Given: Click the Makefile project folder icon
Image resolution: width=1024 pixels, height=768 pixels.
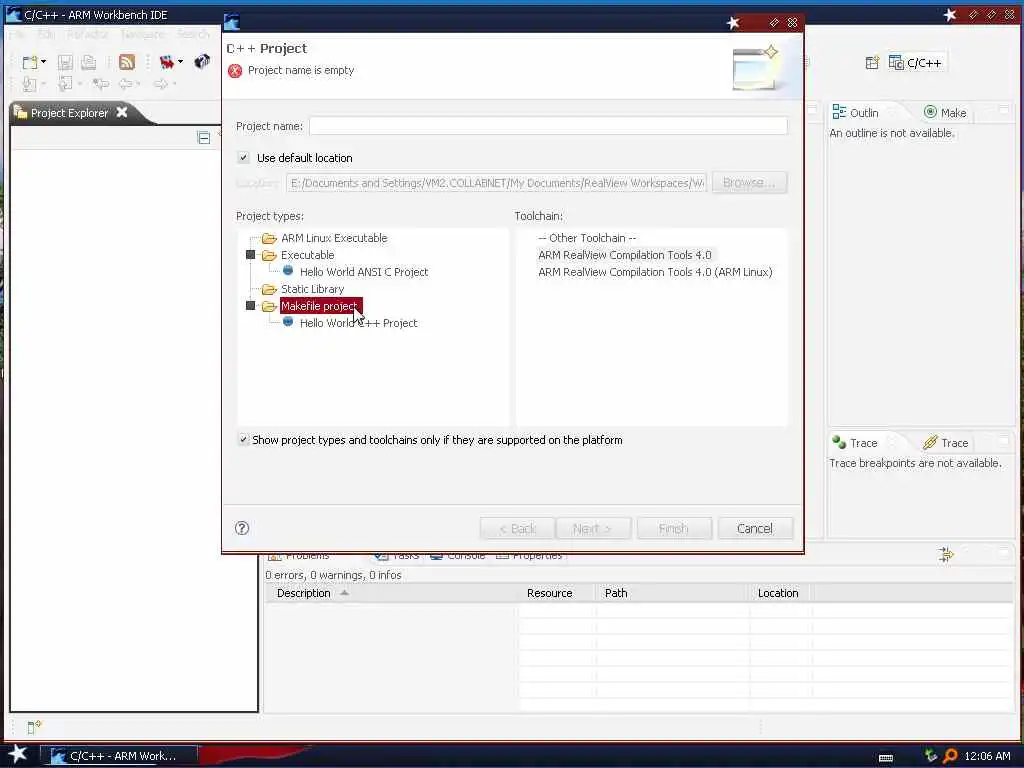Looking at the screenshot, I should click(x=269, y=306).
